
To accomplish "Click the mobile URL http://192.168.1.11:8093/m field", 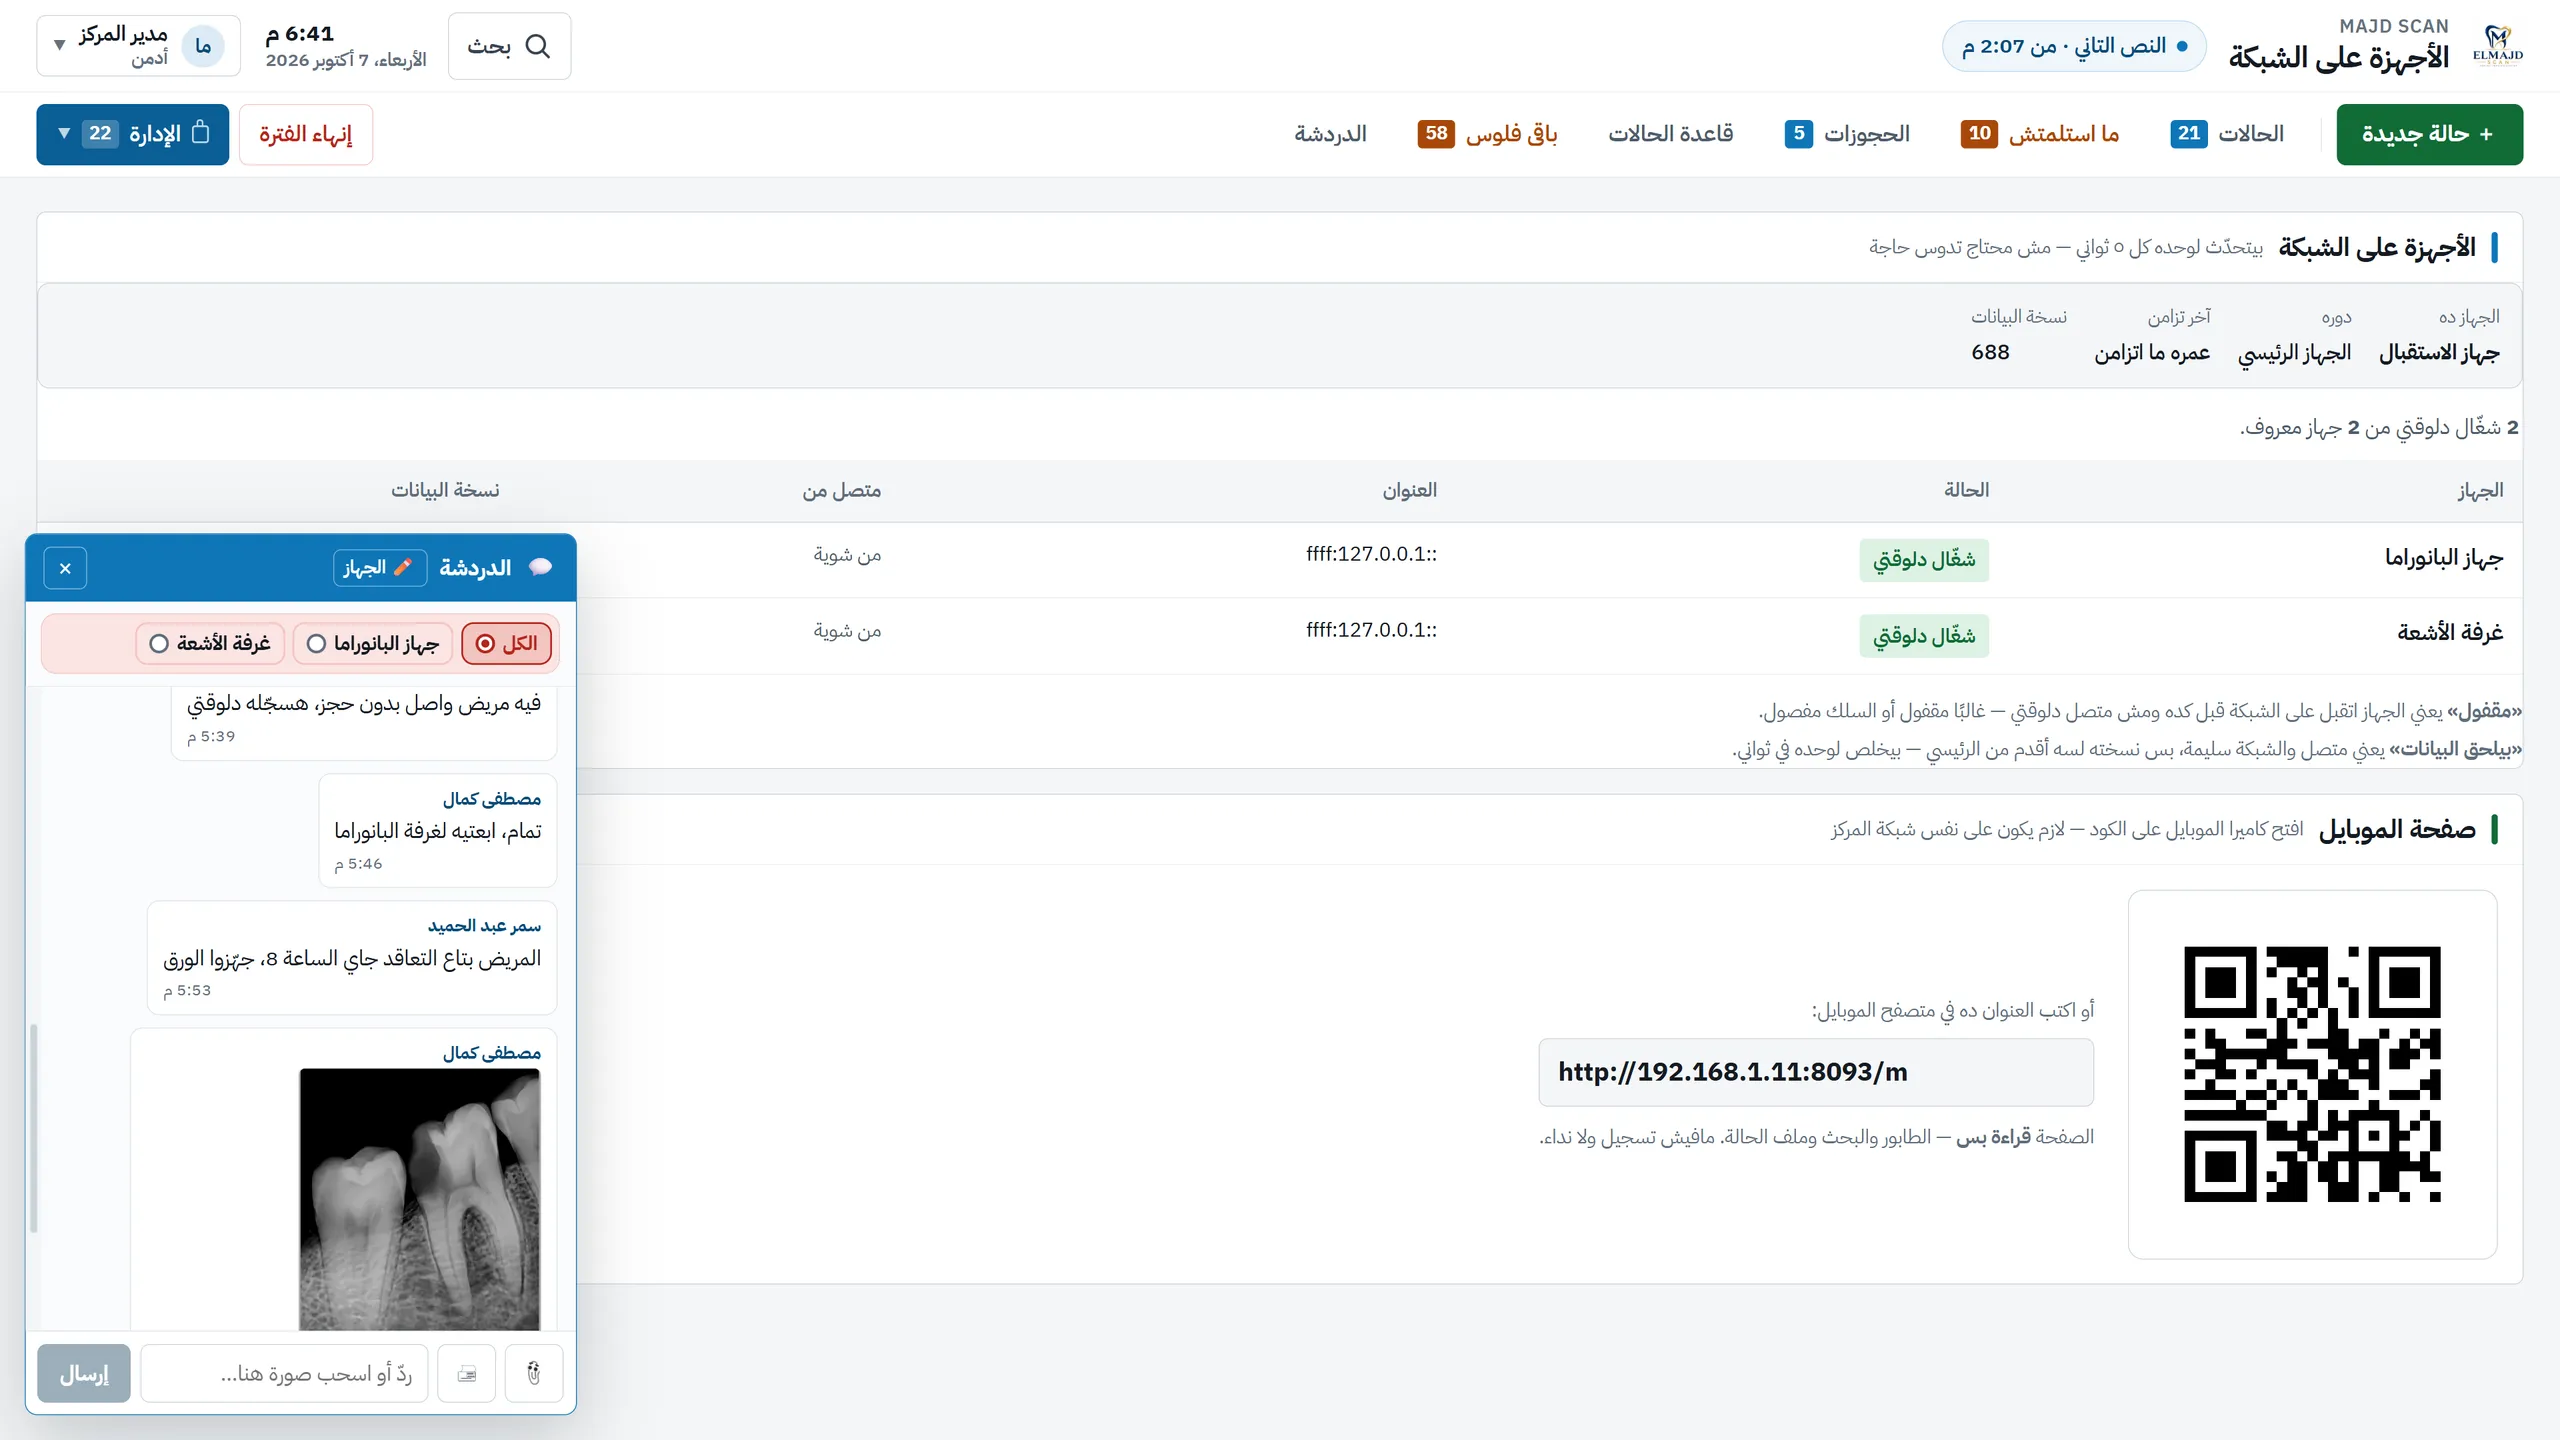I will tap(1816, 1072).
